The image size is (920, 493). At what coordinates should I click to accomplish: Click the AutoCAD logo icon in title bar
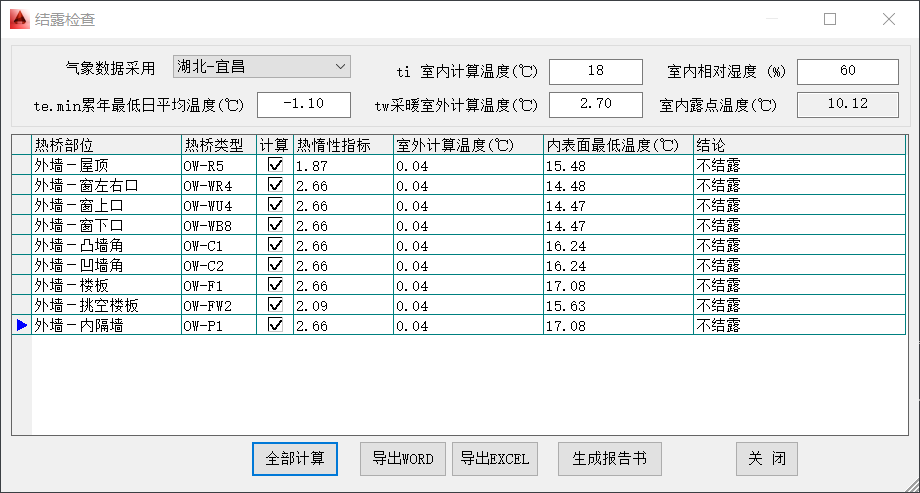coord(19,19)
